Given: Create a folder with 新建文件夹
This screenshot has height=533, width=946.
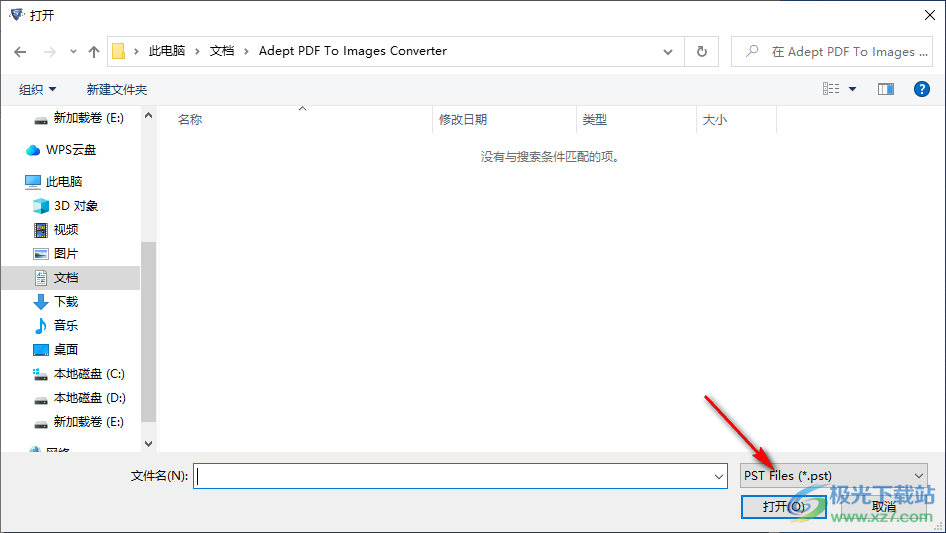Looking at the screenshot, I should (117, 90).
